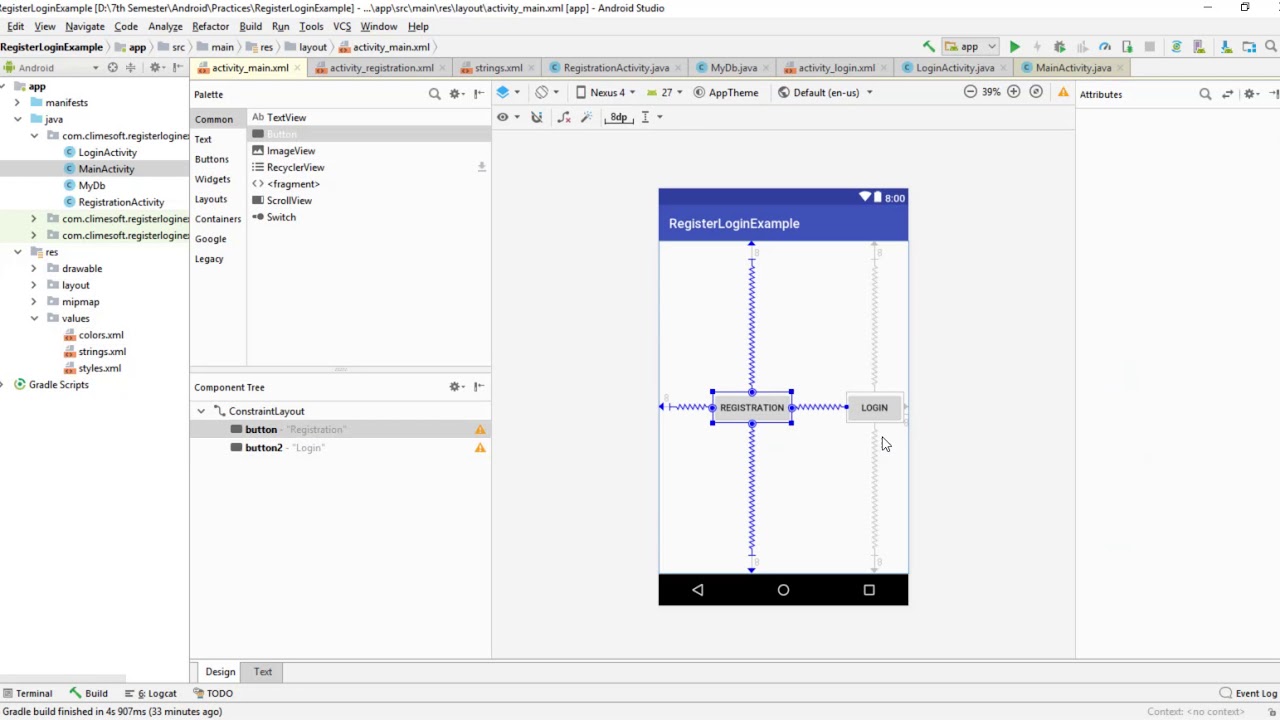Click the Infer Constraints magic wand icon

click(587, 117)
